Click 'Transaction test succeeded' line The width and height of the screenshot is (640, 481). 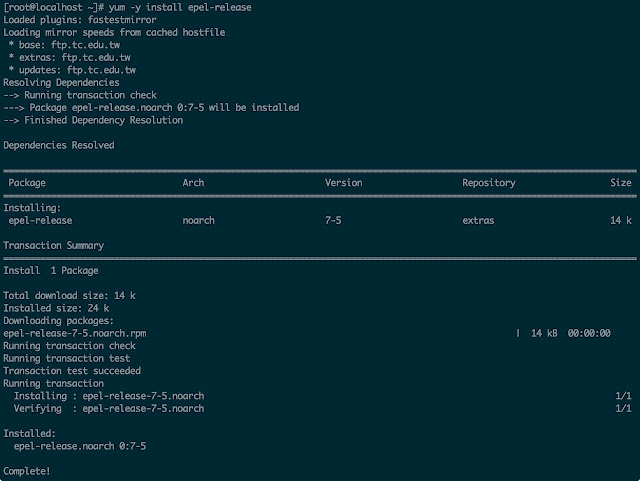click(x=72, y=371)
